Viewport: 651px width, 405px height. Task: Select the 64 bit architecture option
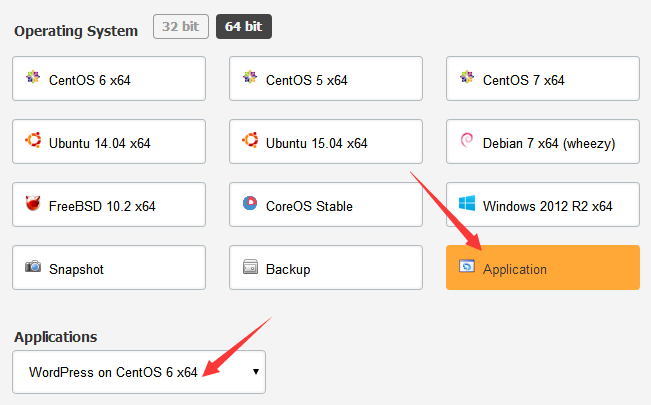(243, 27)
